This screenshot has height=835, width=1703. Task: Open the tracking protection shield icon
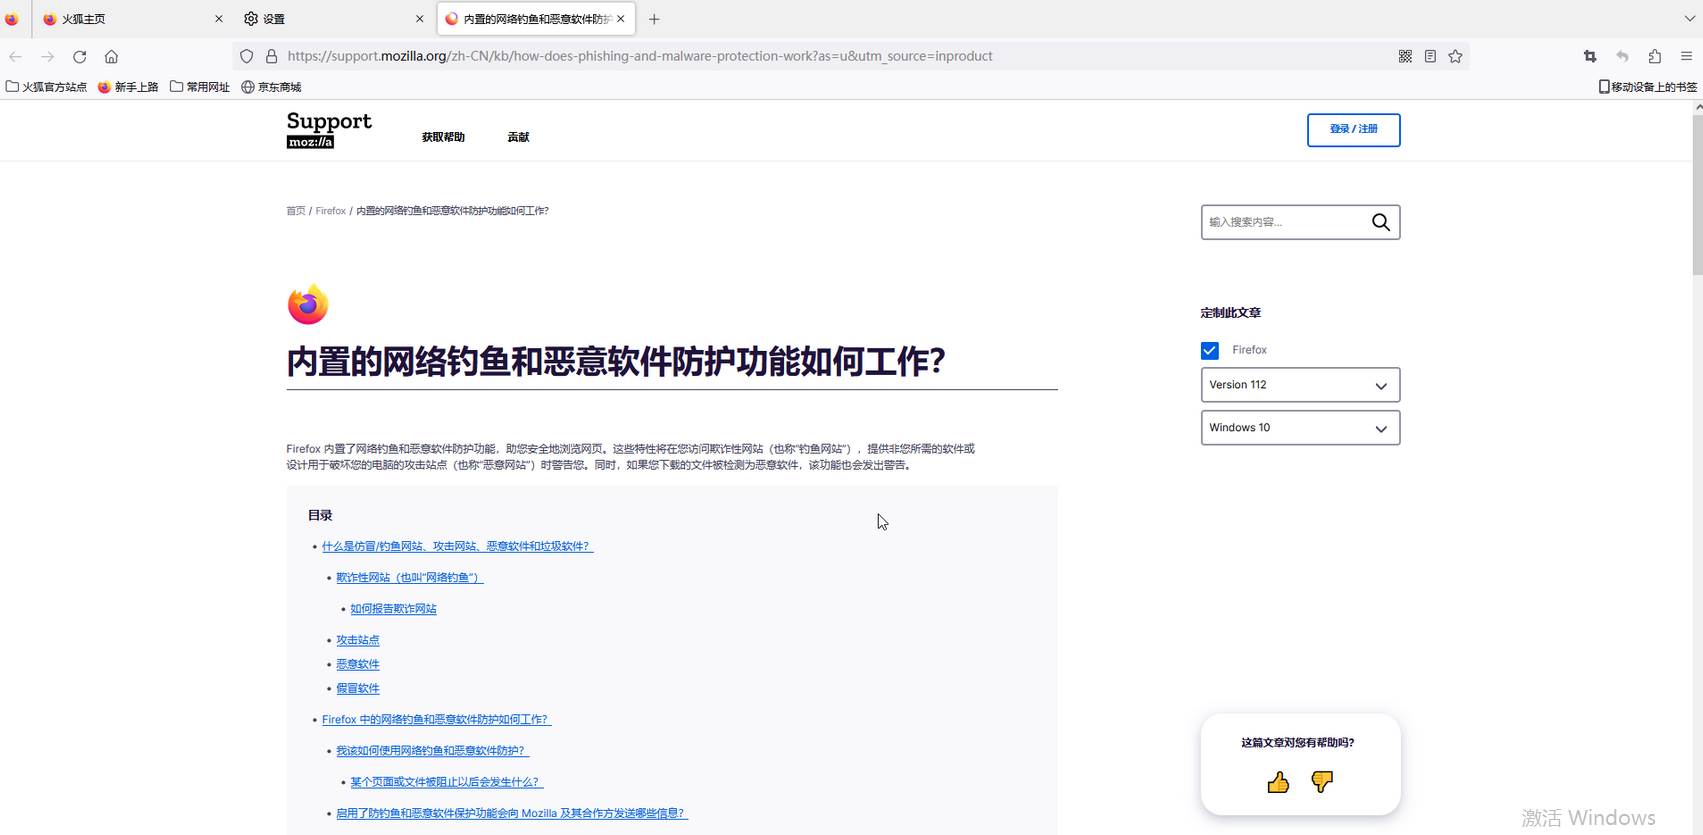pyautogui.click(x=247, y=57)
